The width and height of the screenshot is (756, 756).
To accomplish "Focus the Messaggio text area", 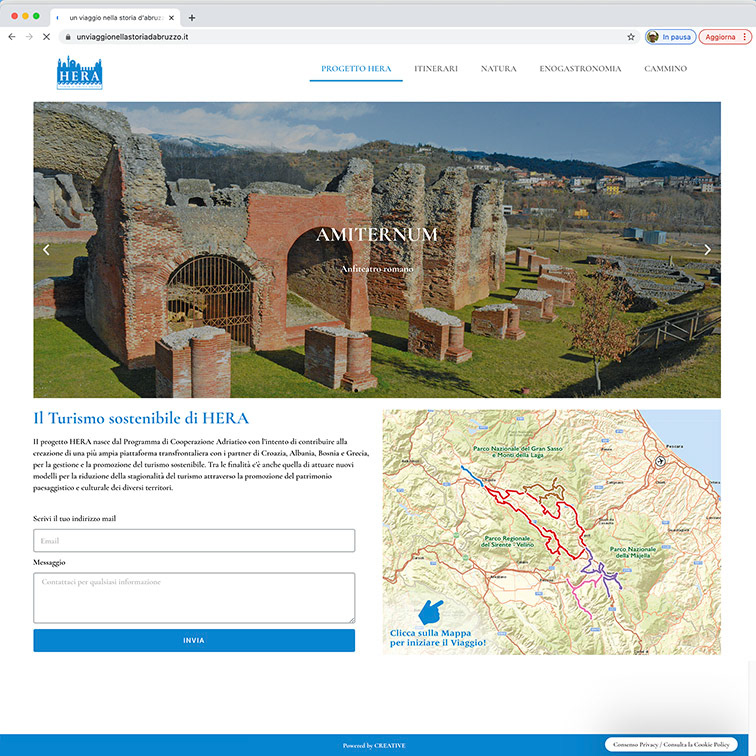I will pos(194,598).
